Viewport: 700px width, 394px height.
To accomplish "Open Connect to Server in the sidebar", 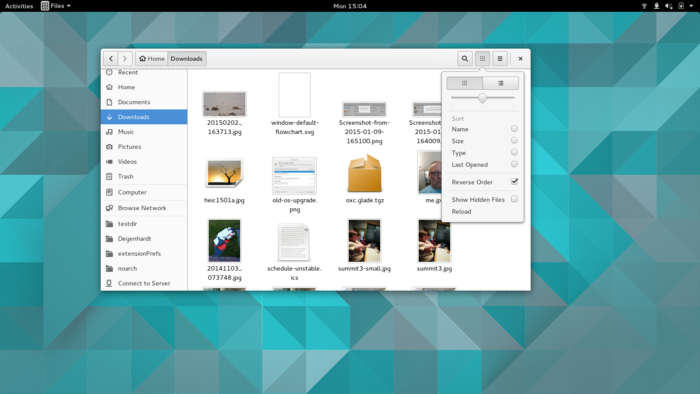I will (x=144, y=283).
